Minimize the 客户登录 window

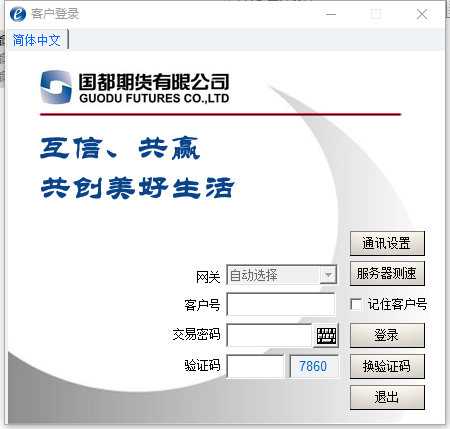(x=331, y=14)
